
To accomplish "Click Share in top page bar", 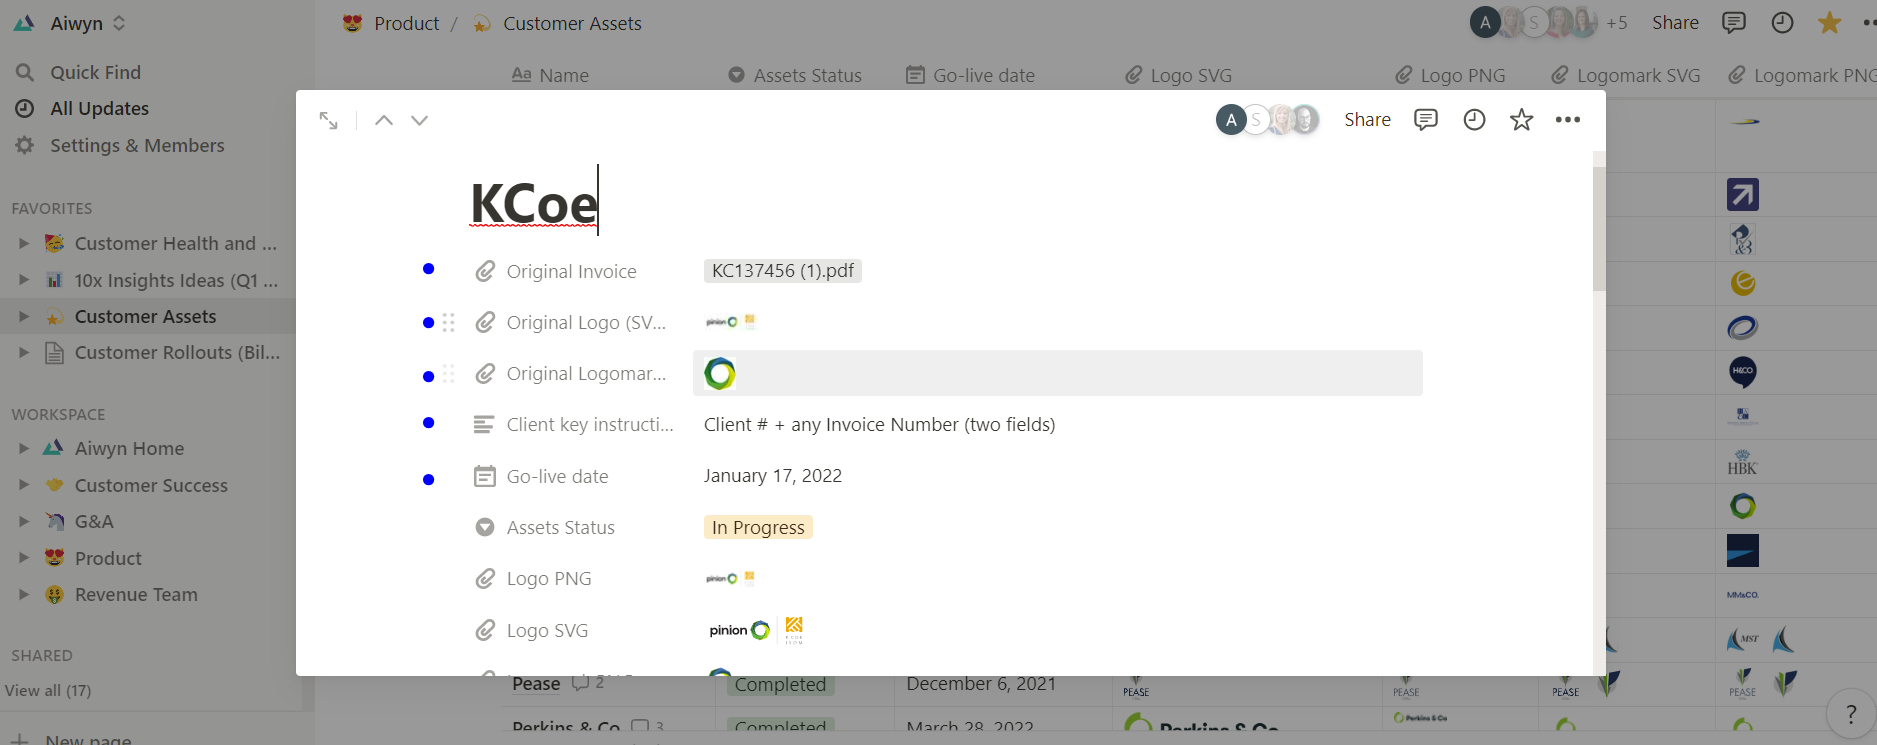I will click(x=1675, y=23).
